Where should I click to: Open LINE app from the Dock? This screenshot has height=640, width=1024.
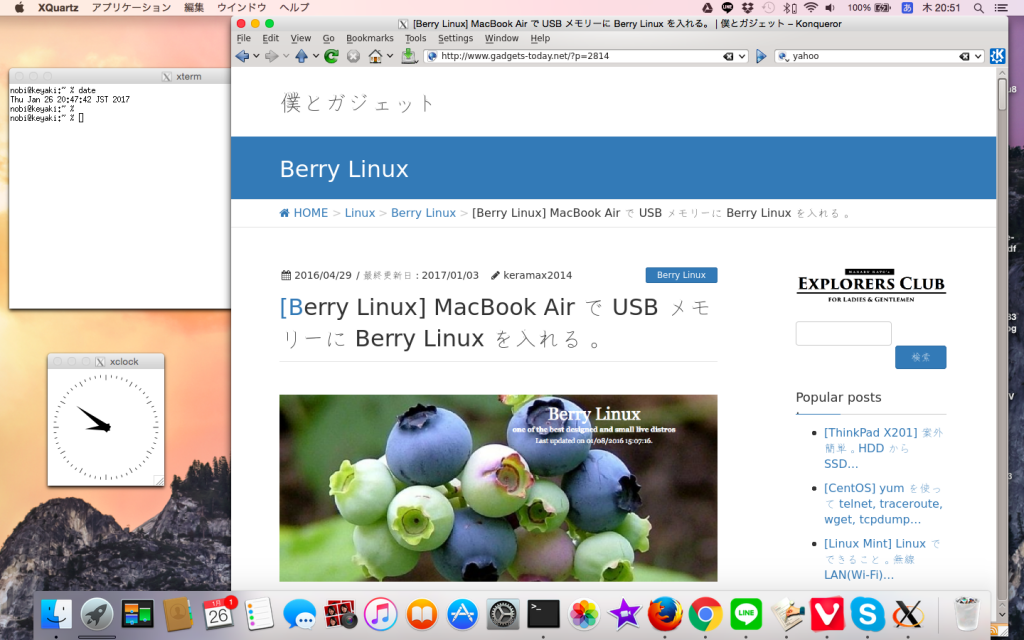pyautogui.click(x=746, y=614)
